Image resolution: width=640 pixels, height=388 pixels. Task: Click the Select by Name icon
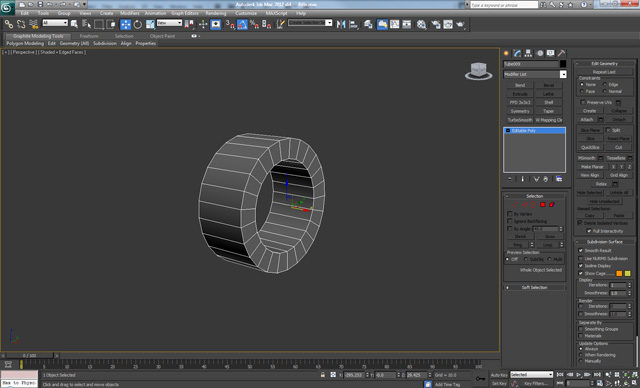click(87, 24)
